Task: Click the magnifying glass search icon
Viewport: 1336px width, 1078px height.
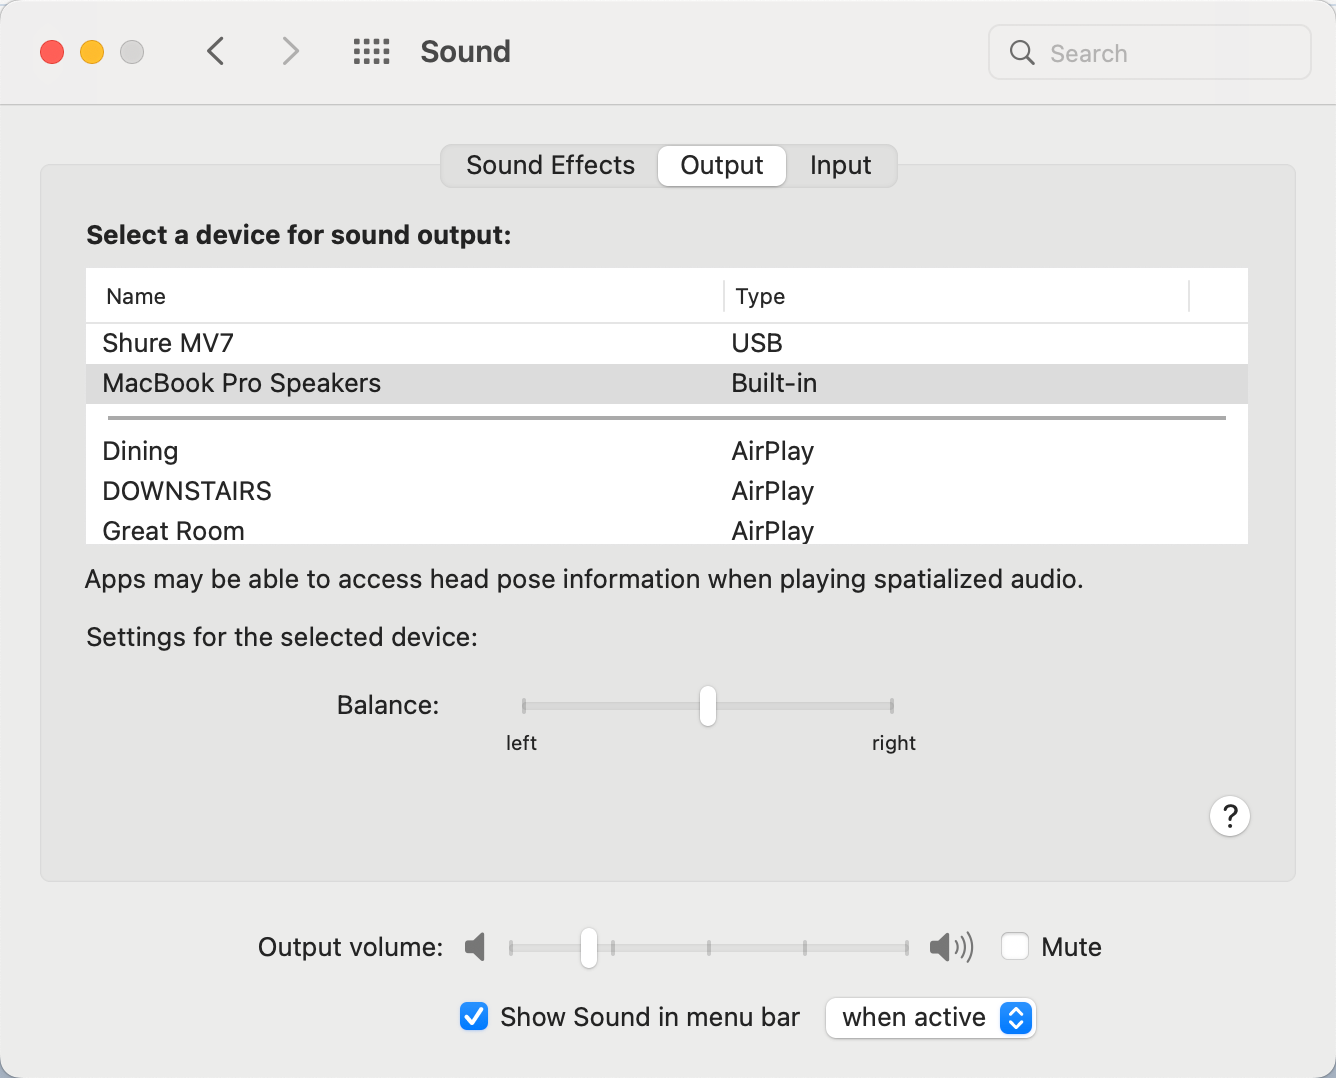Action: coord(1022,53)
